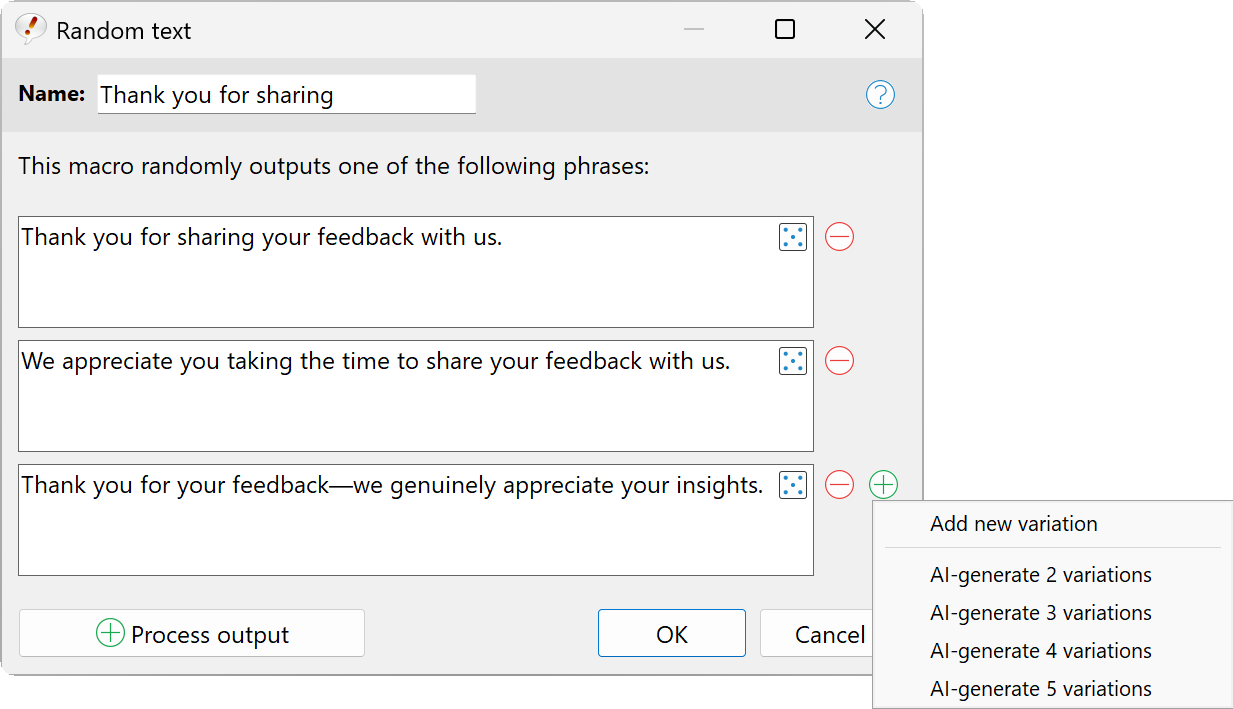Click the Random text app icon in title bar
This screenshot has height=709, width=1233.
[x=31, y=30]
